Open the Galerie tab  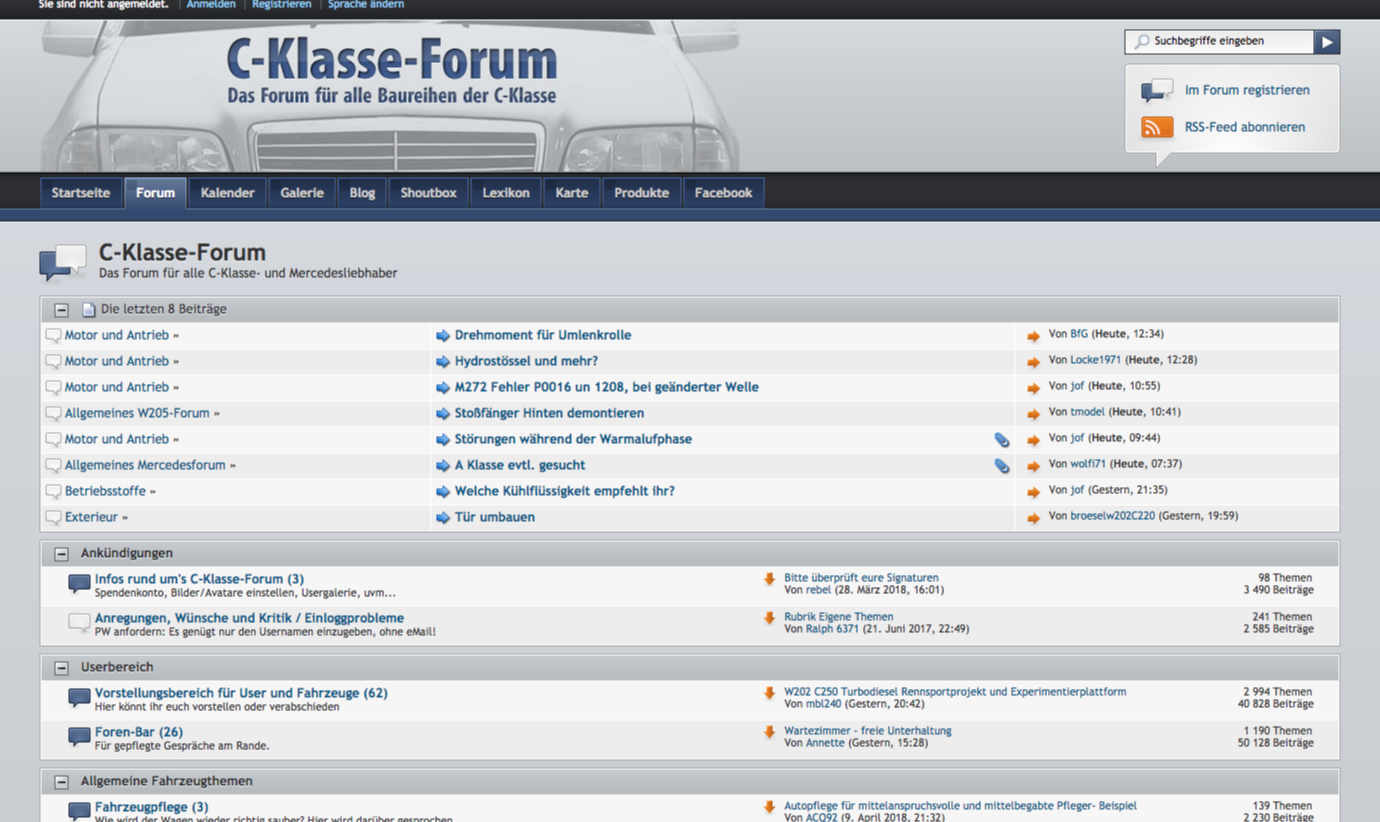pyautogui.click(x=302, y=193)
